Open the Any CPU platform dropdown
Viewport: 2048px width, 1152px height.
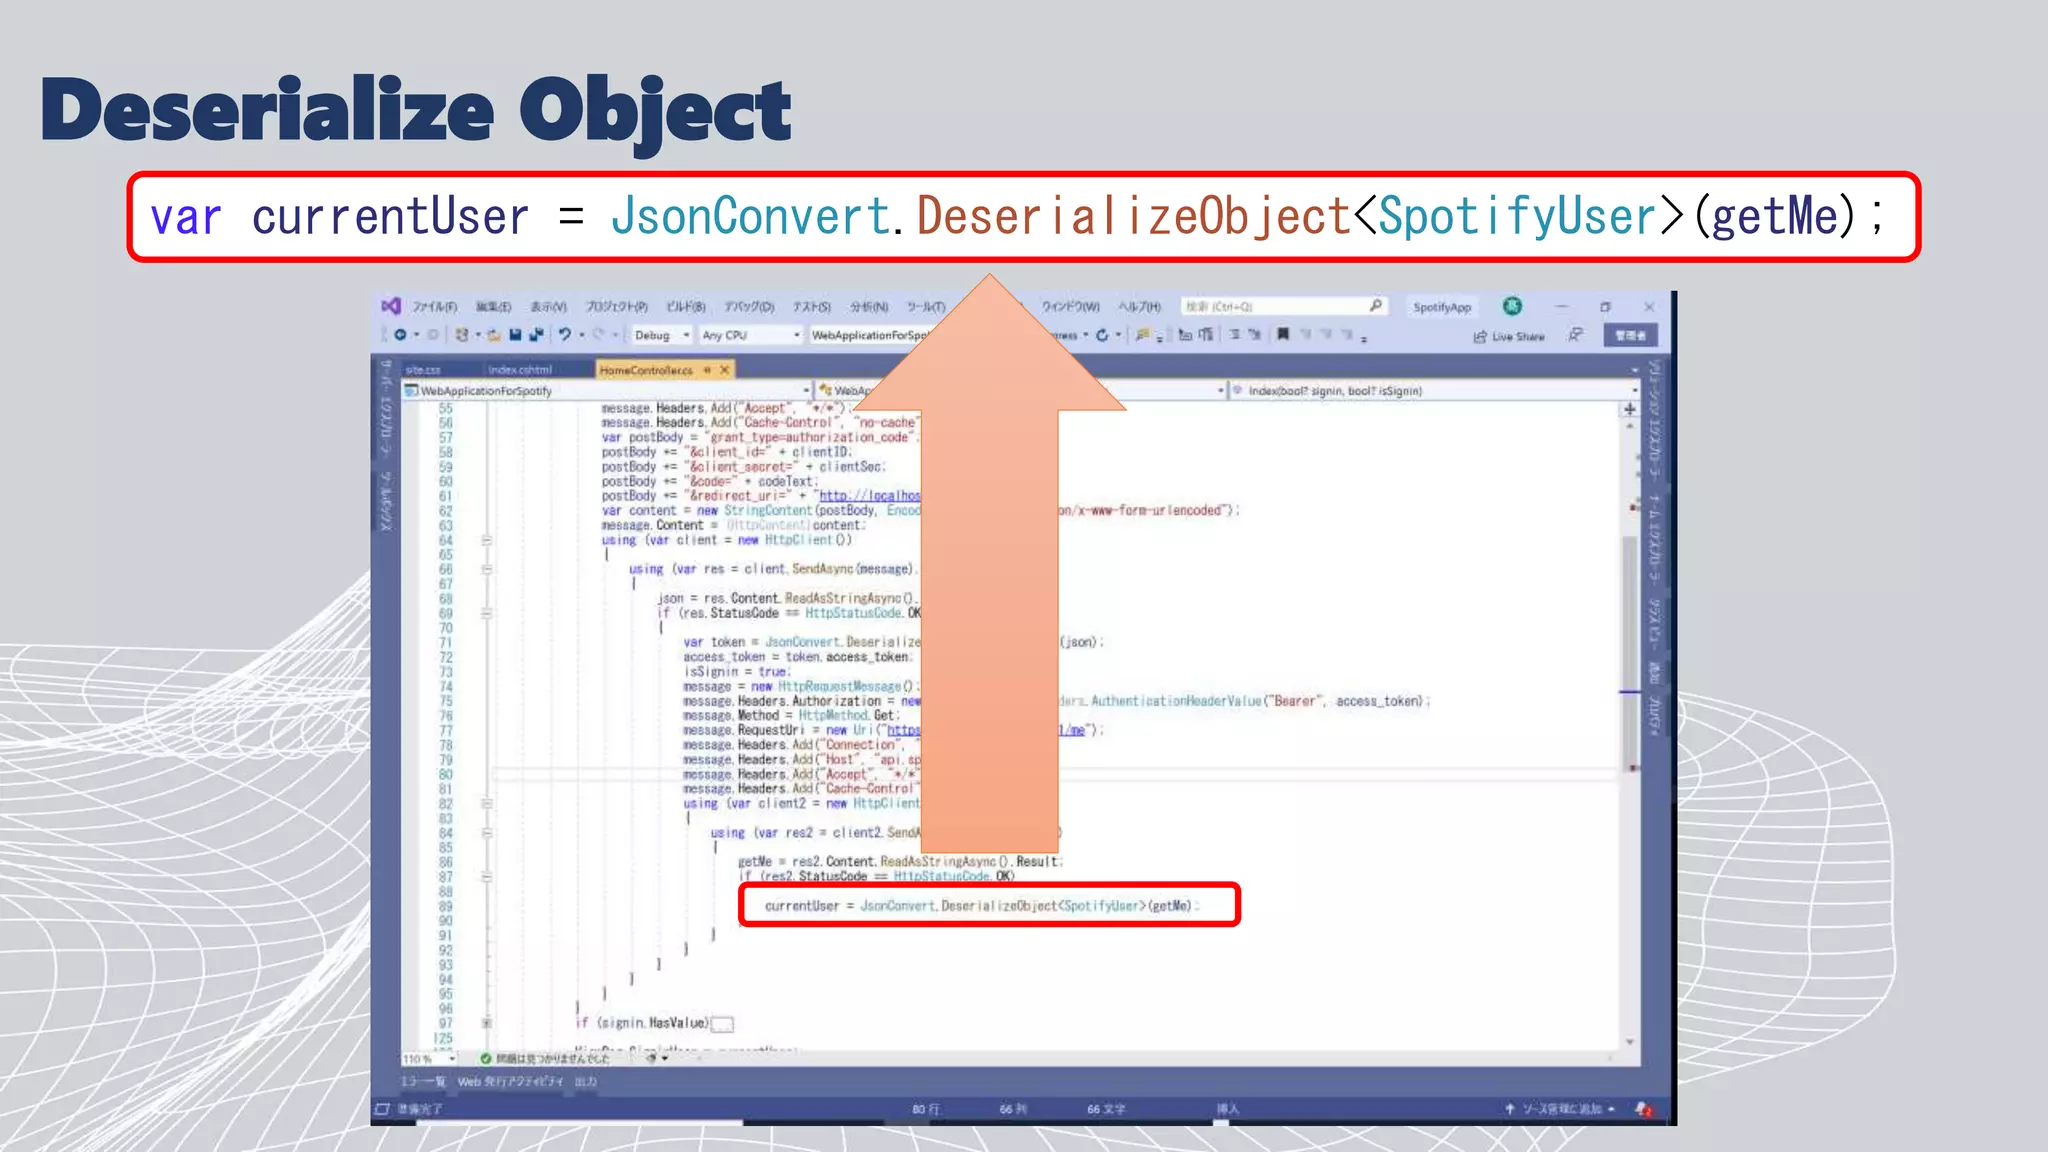click(751, 335)
